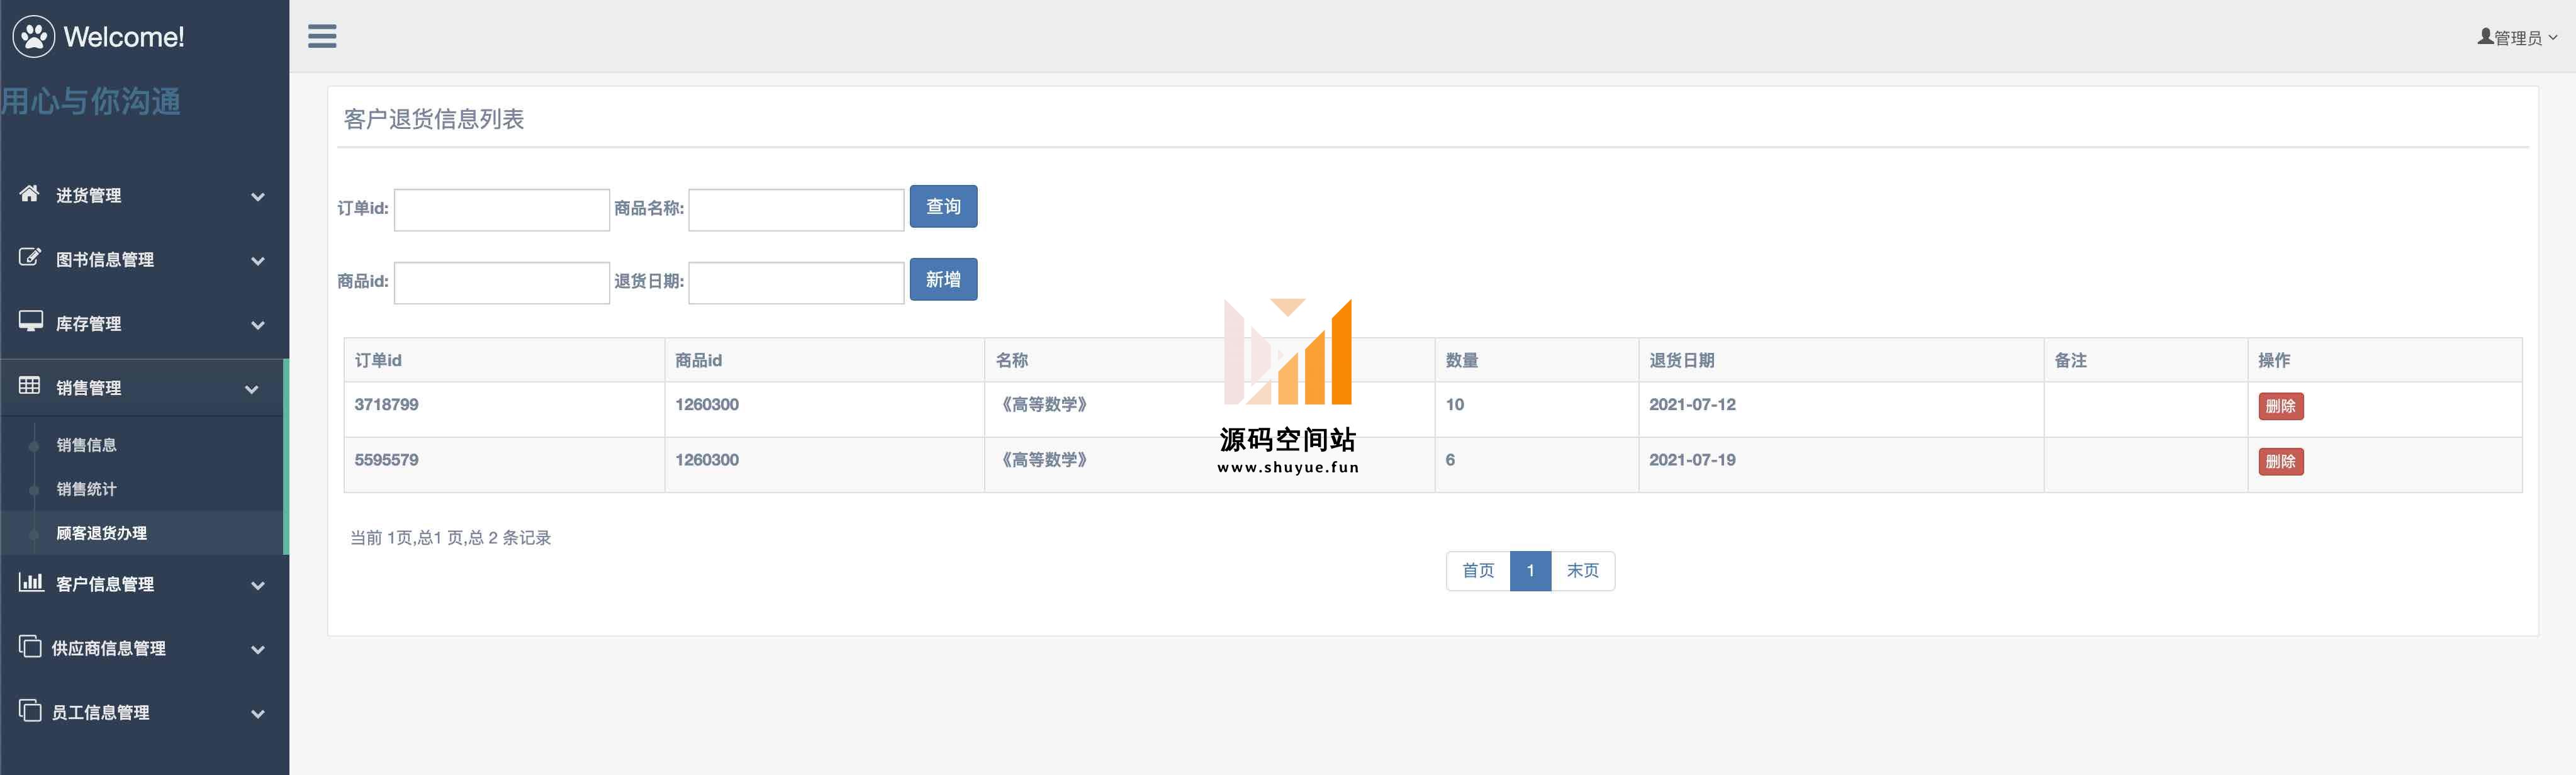
Task: Click the monitor icon beside 库存管理
Action: coord(30,321)
